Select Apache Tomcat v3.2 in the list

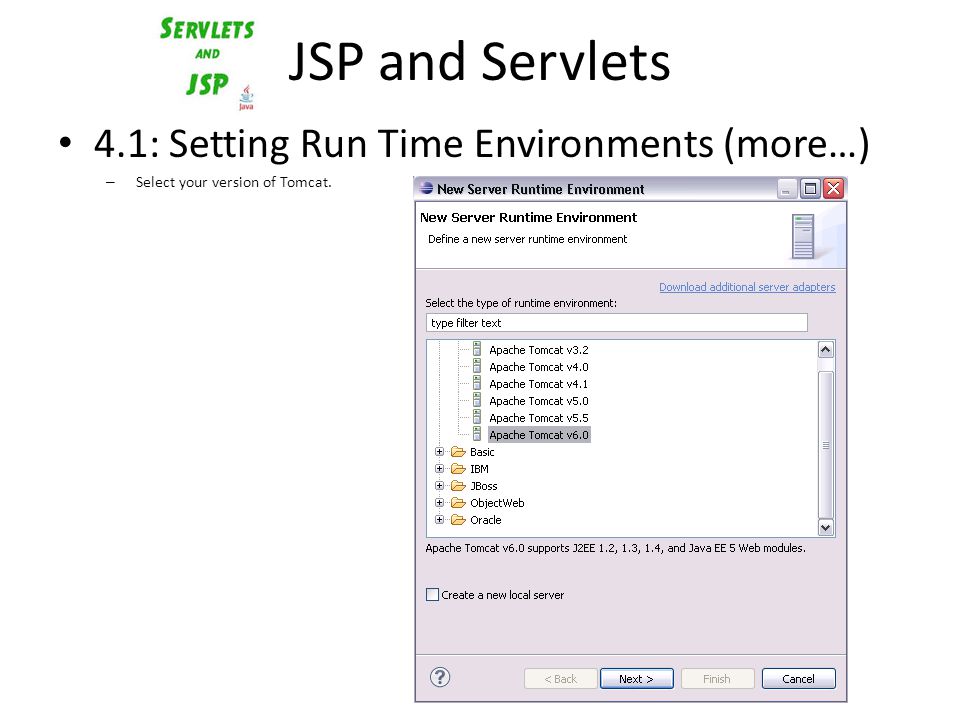pyautogui.click(x=539, y=350)
